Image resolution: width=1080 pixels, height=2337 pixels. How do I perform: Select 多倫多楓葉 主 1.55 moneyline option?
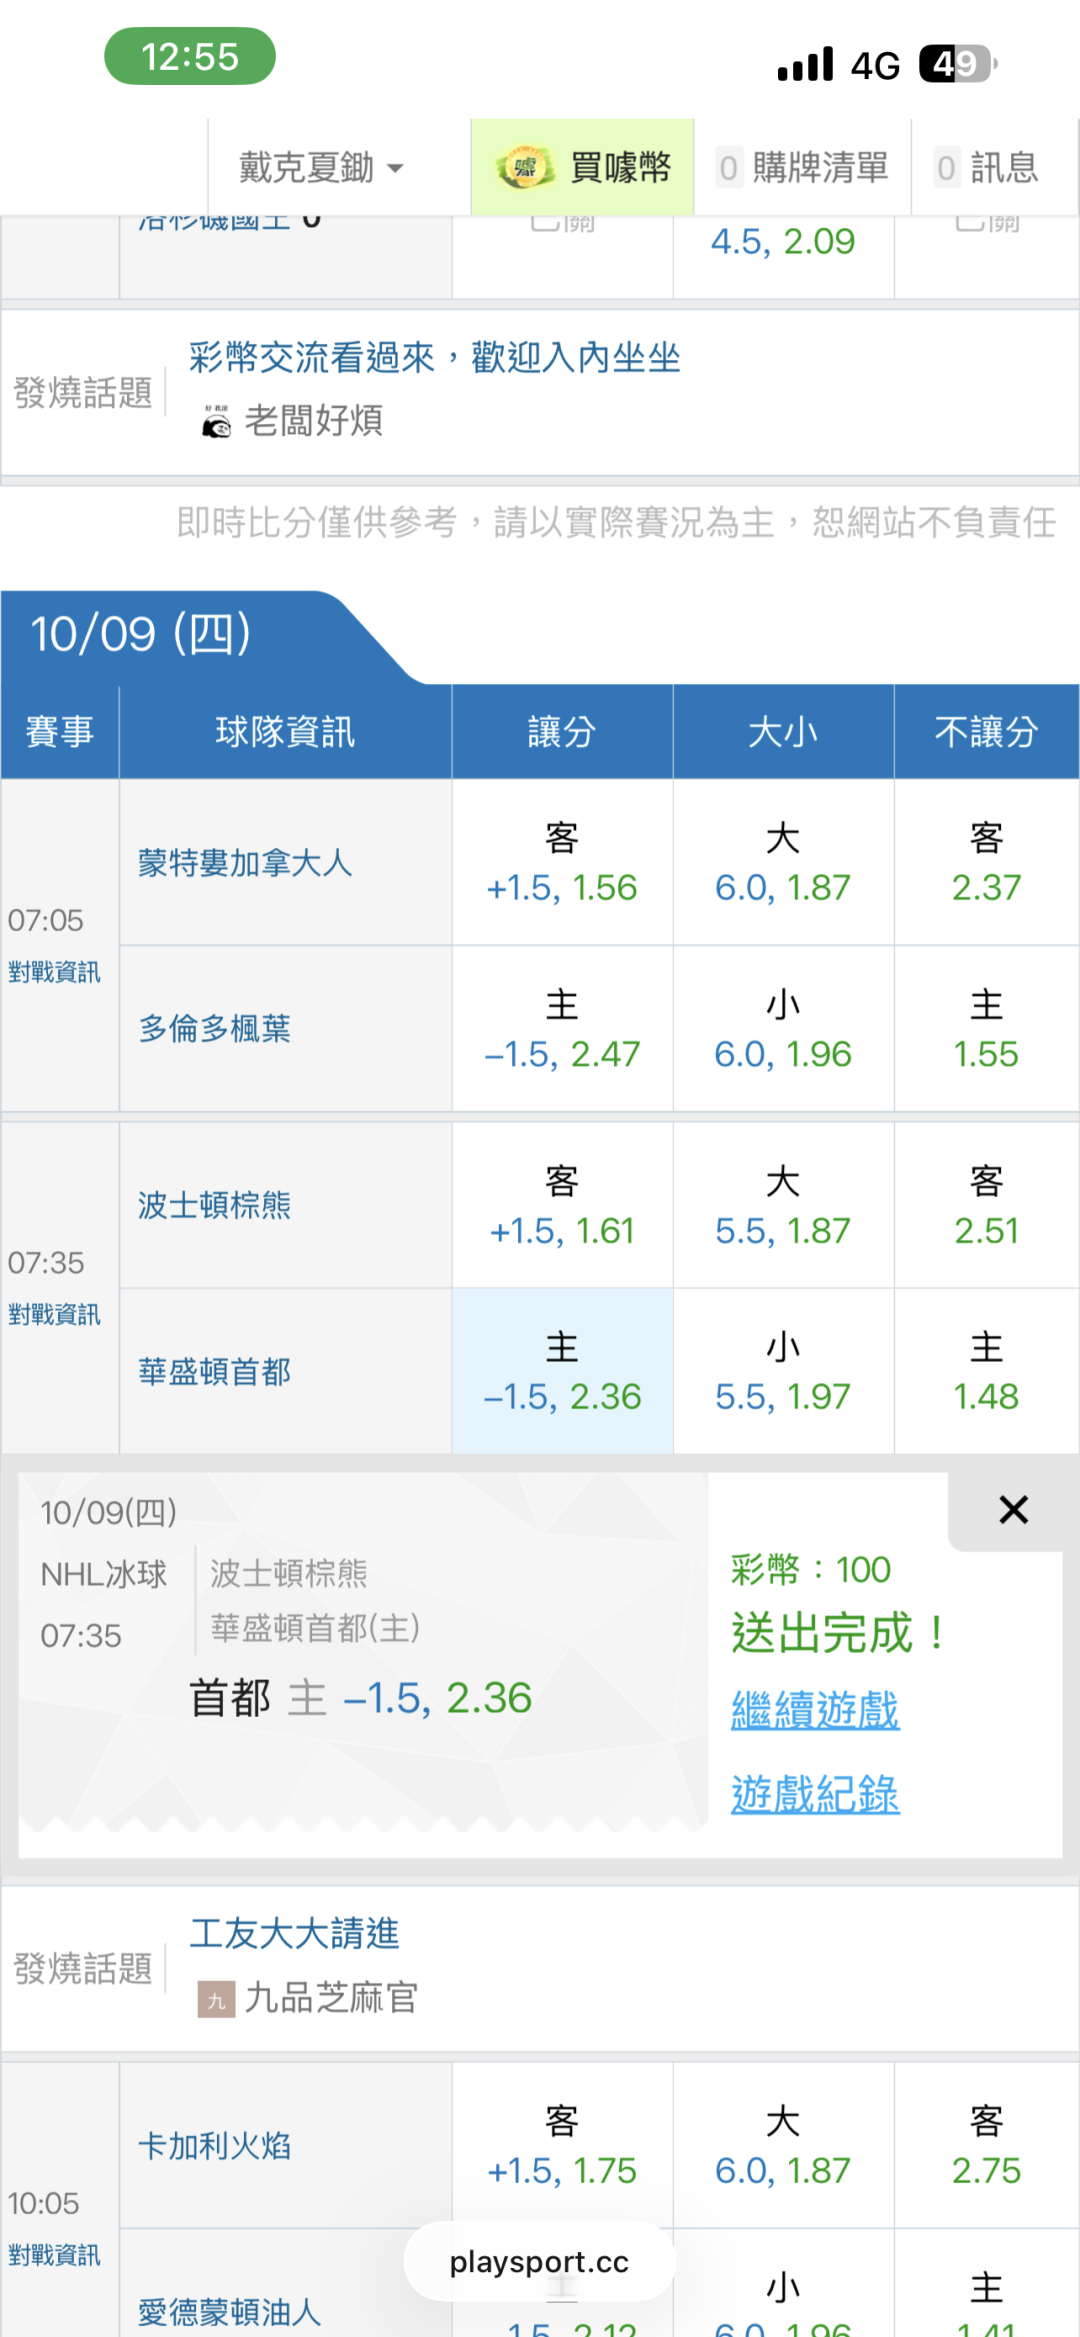[986, 1029]
